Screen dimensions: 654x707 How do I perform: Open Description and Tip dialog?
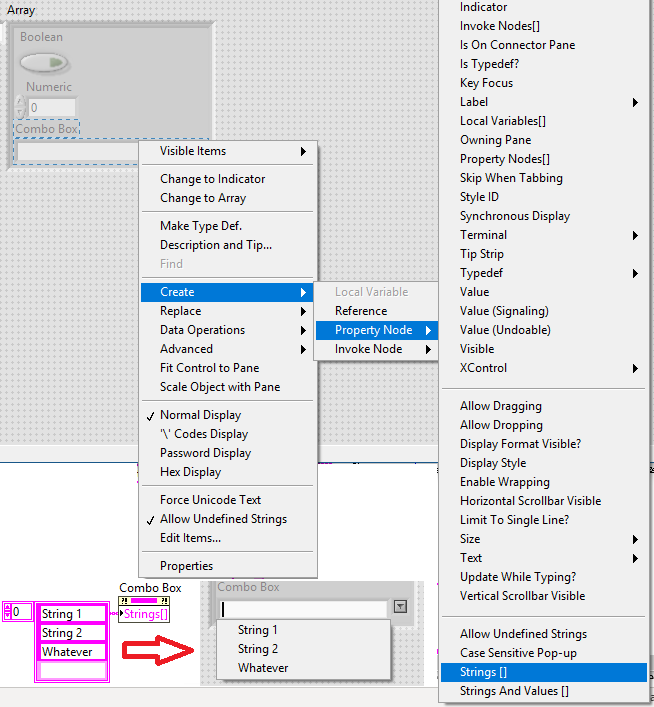[227, 245]
